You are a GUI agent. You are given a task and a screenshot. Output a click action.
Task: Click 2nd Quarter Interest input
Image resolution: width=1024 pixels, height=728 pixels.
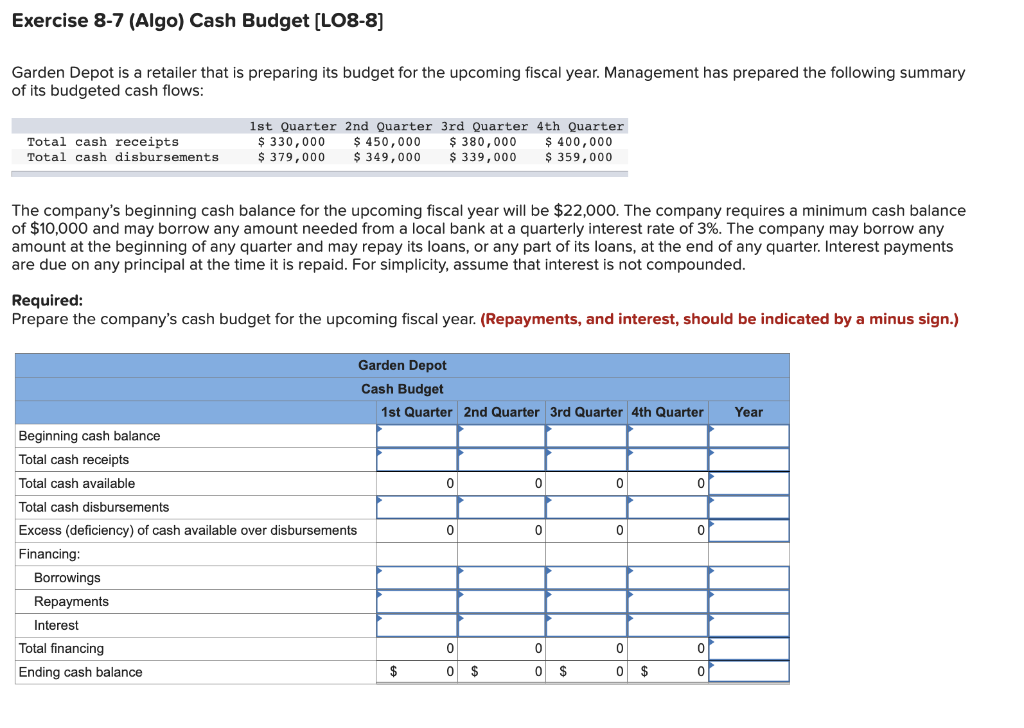pos(502,625)
